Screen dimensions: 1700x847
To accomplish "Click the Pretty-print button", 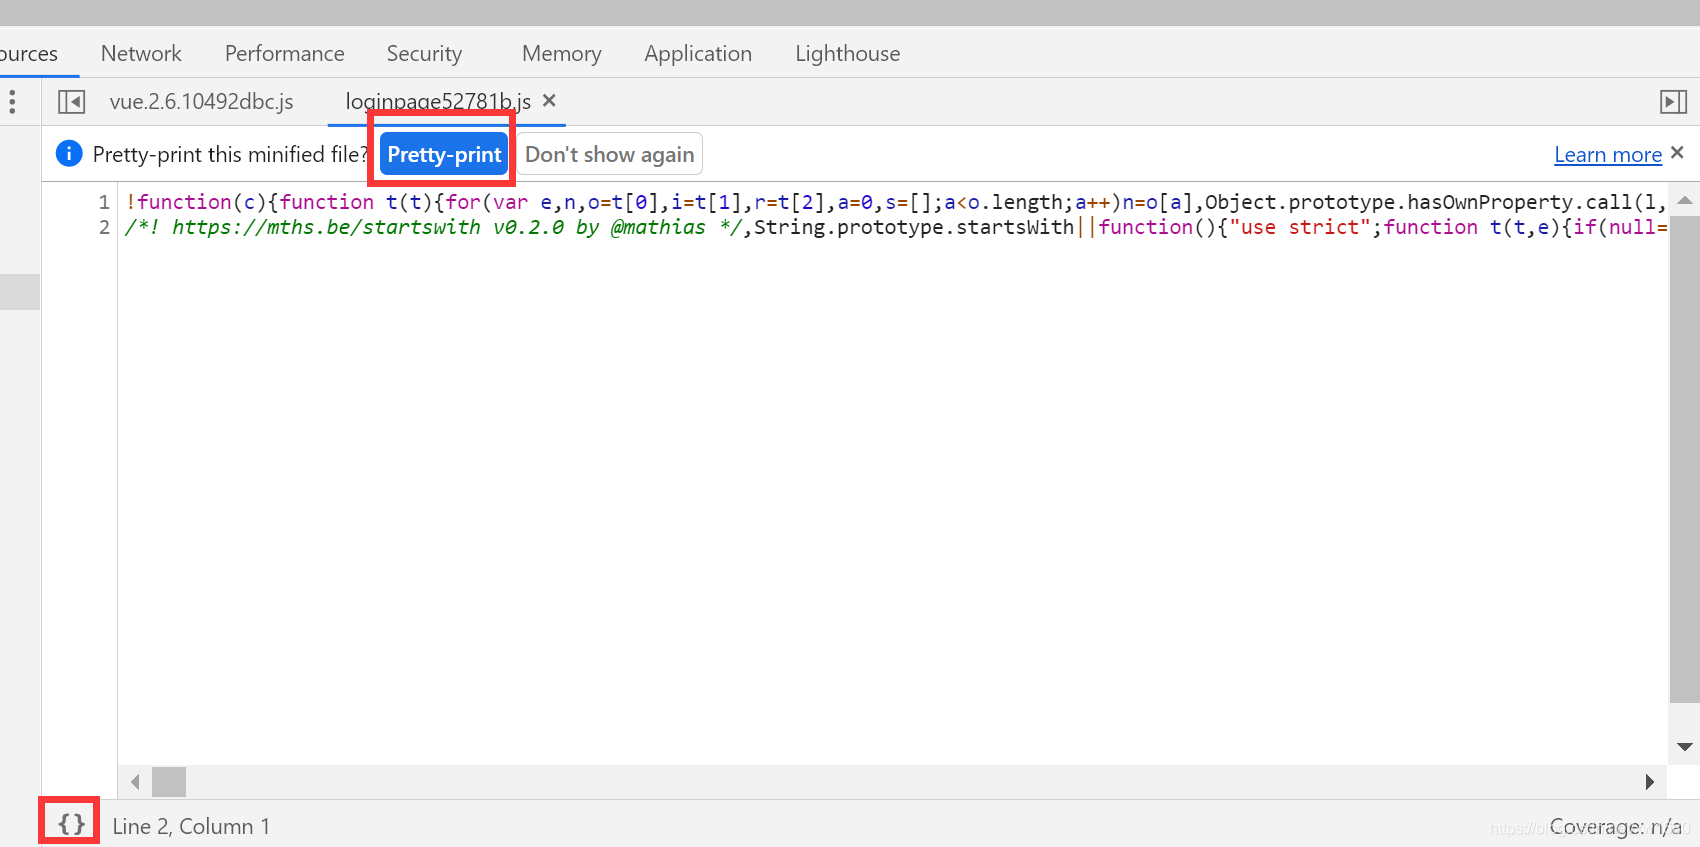I will coord(444,154).
